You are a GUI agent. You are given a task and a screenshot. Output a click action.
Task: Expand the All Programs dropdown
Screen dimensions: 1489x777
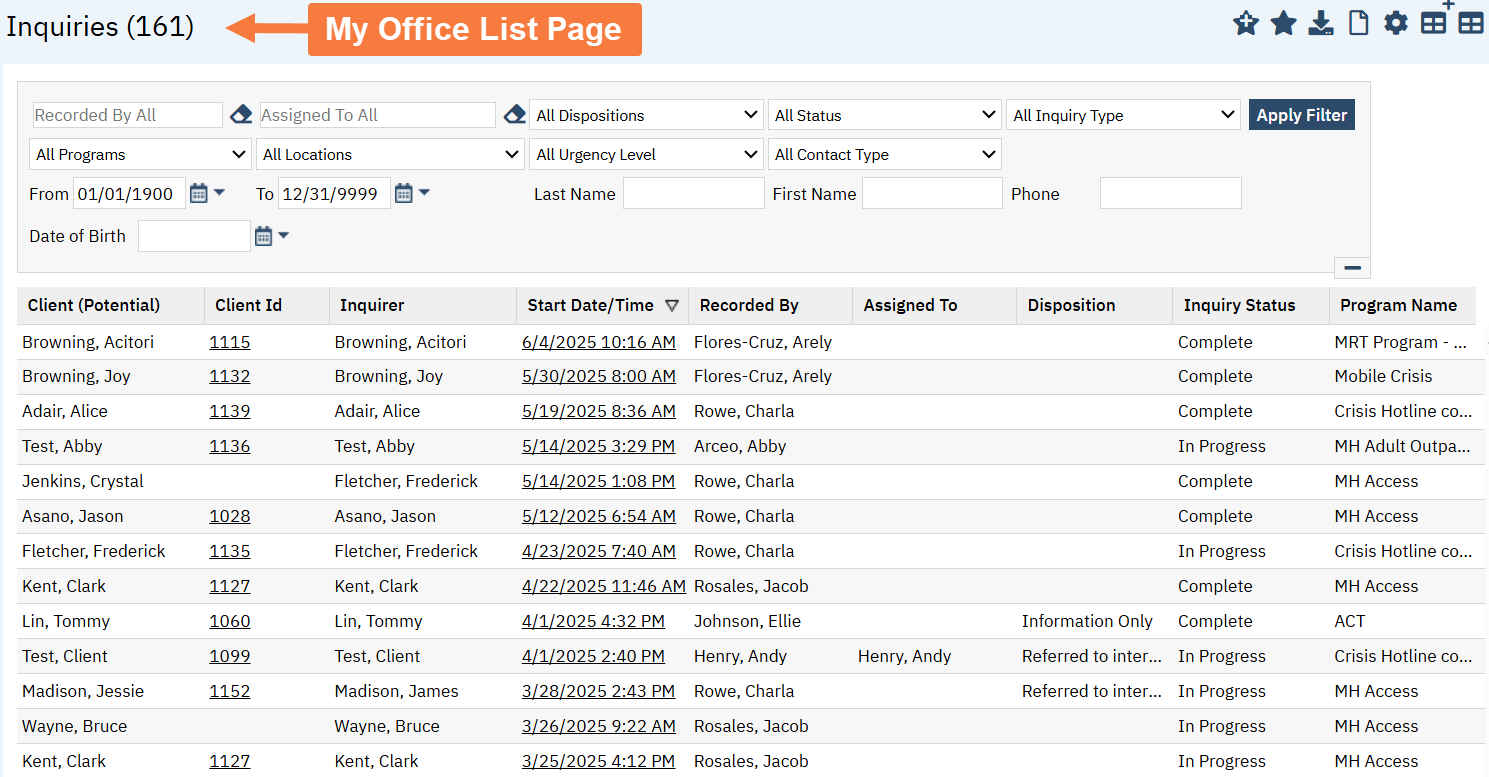(x=140, y=154)
